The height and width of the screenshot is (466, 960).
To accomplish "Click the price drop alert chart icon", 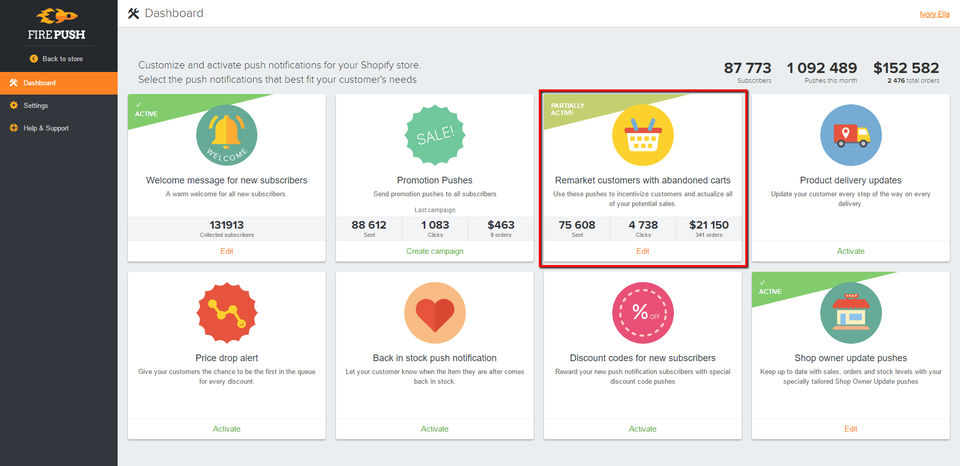I will 227,313.
